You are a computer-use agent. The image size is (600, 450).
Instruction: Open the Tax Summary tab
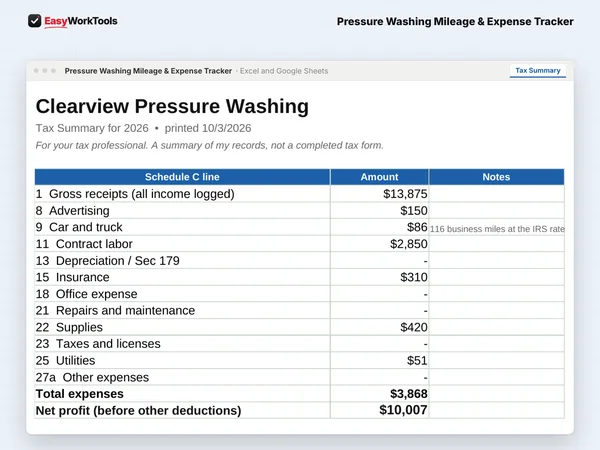pos(538,71)
